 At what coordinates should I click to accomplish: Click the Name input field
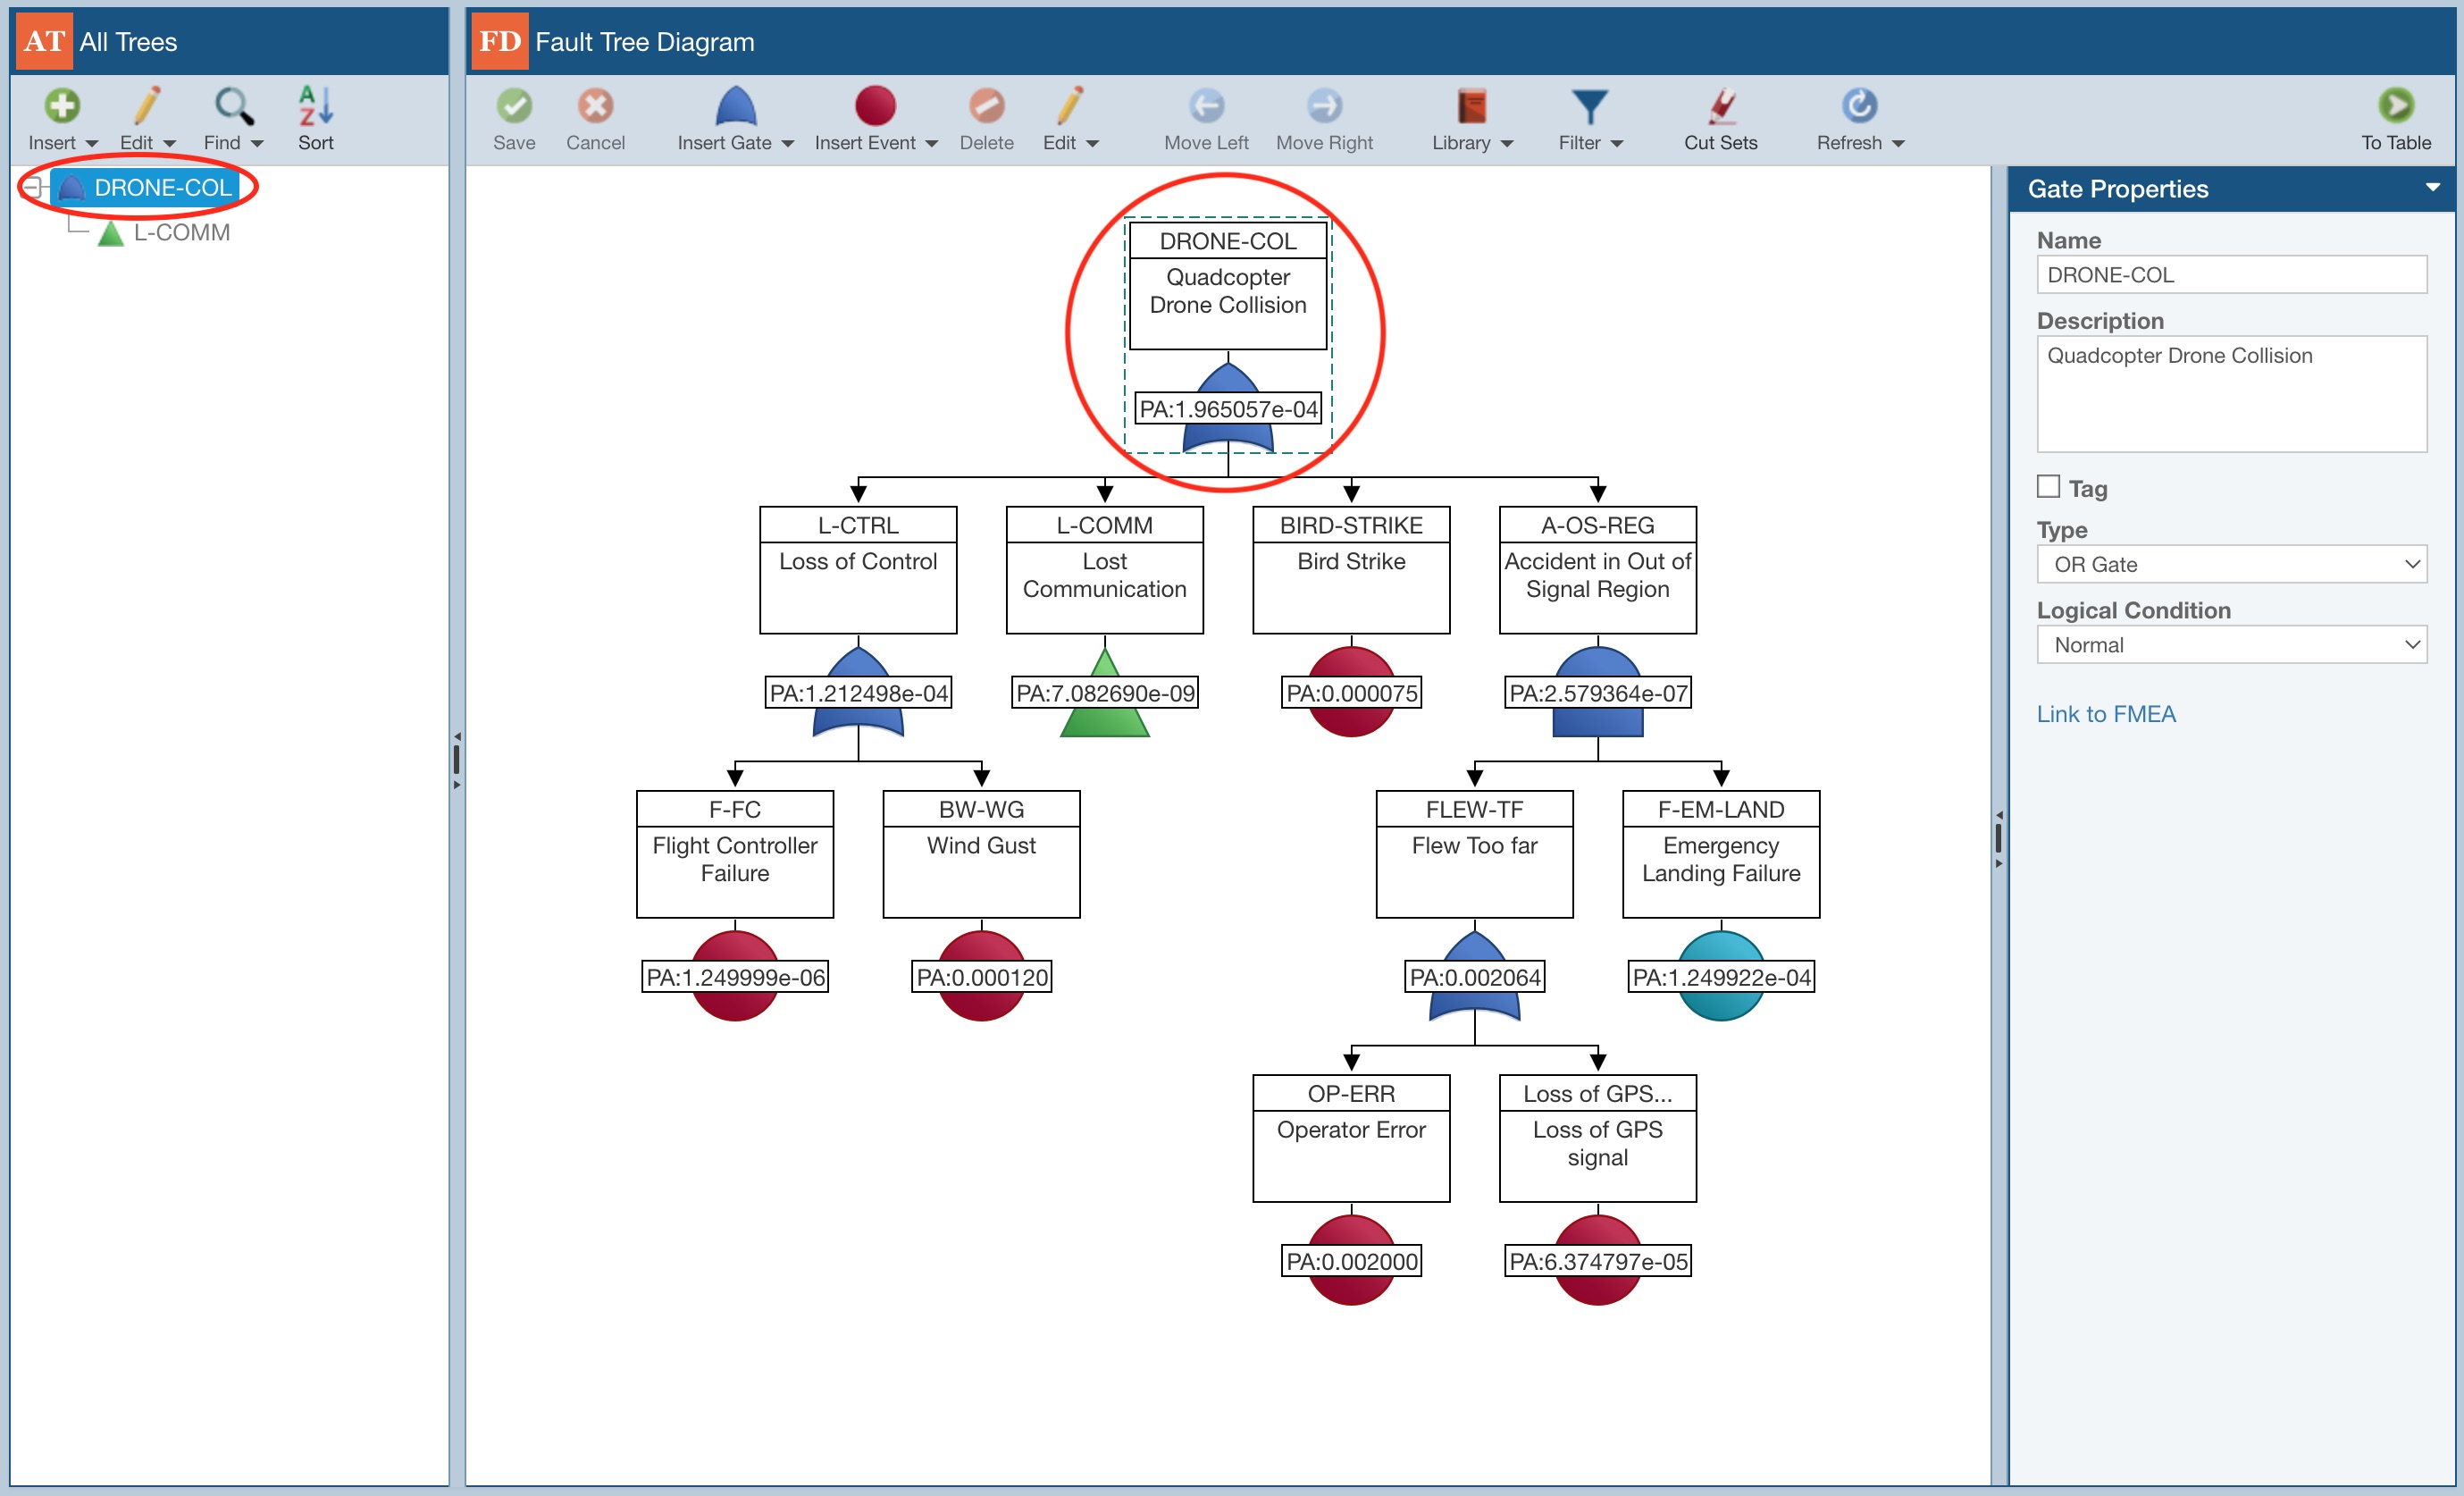[x=2231, y=275]
